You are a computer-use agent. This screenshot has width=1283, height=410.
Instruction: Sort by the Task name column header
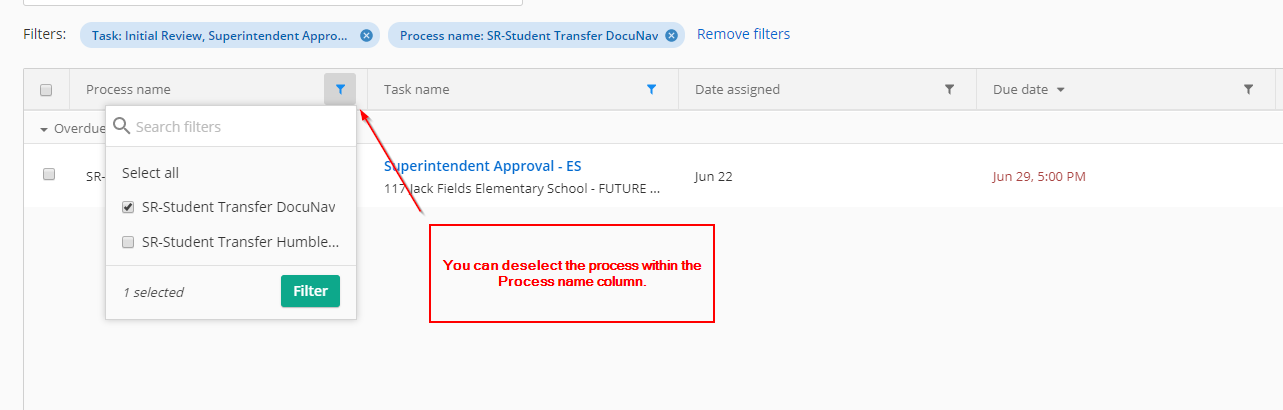click(x=416, y=89)
